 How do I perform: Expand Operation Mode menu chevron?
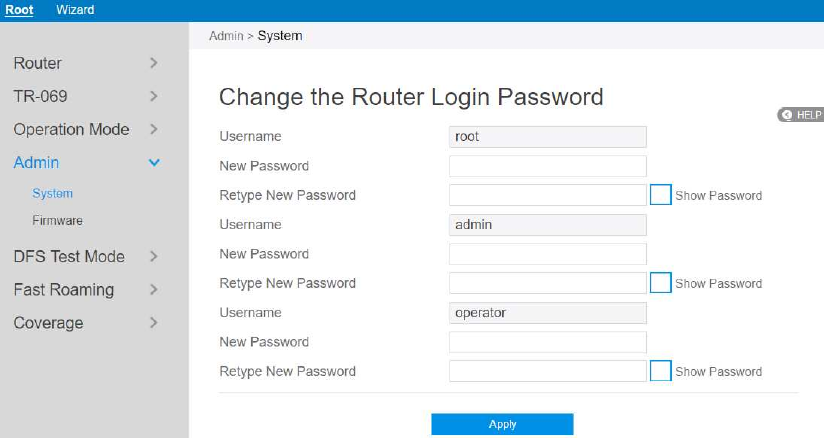click(154, 129)
